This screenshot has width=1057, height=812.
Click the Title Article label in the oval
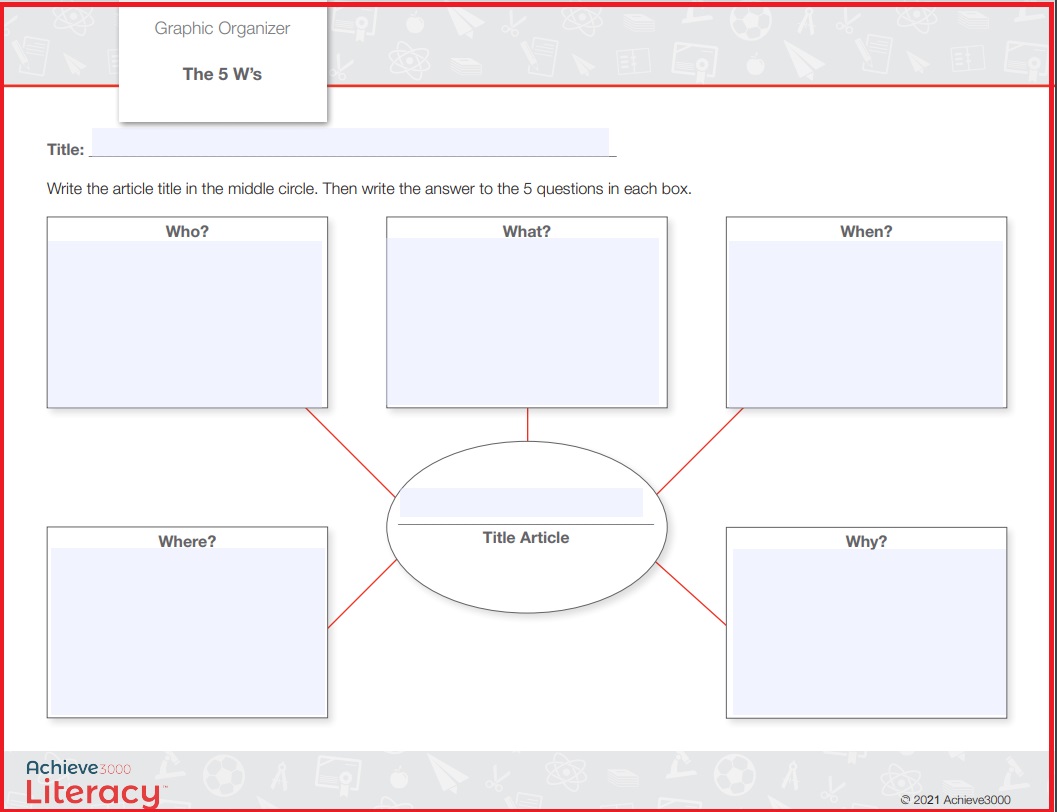(x=526, y=537)
